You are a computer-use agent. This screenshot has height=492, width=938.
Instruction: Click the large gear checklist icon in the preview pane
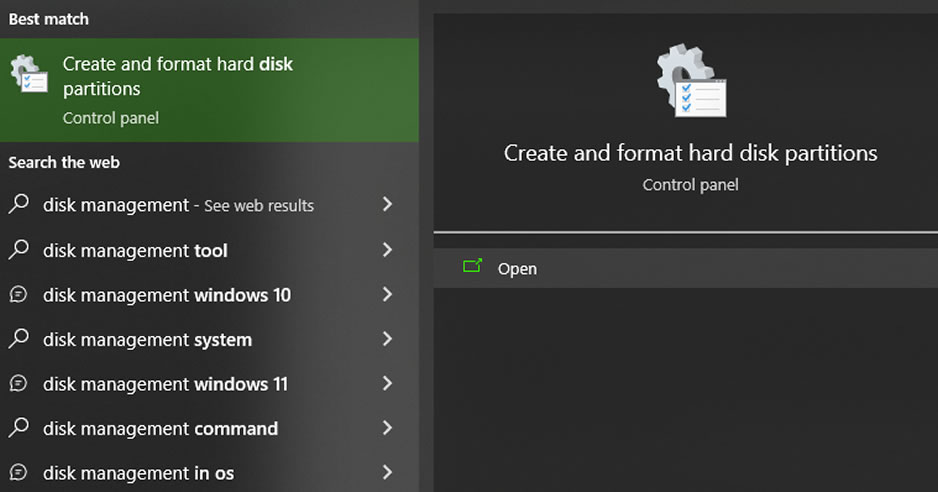coord(691,80)
